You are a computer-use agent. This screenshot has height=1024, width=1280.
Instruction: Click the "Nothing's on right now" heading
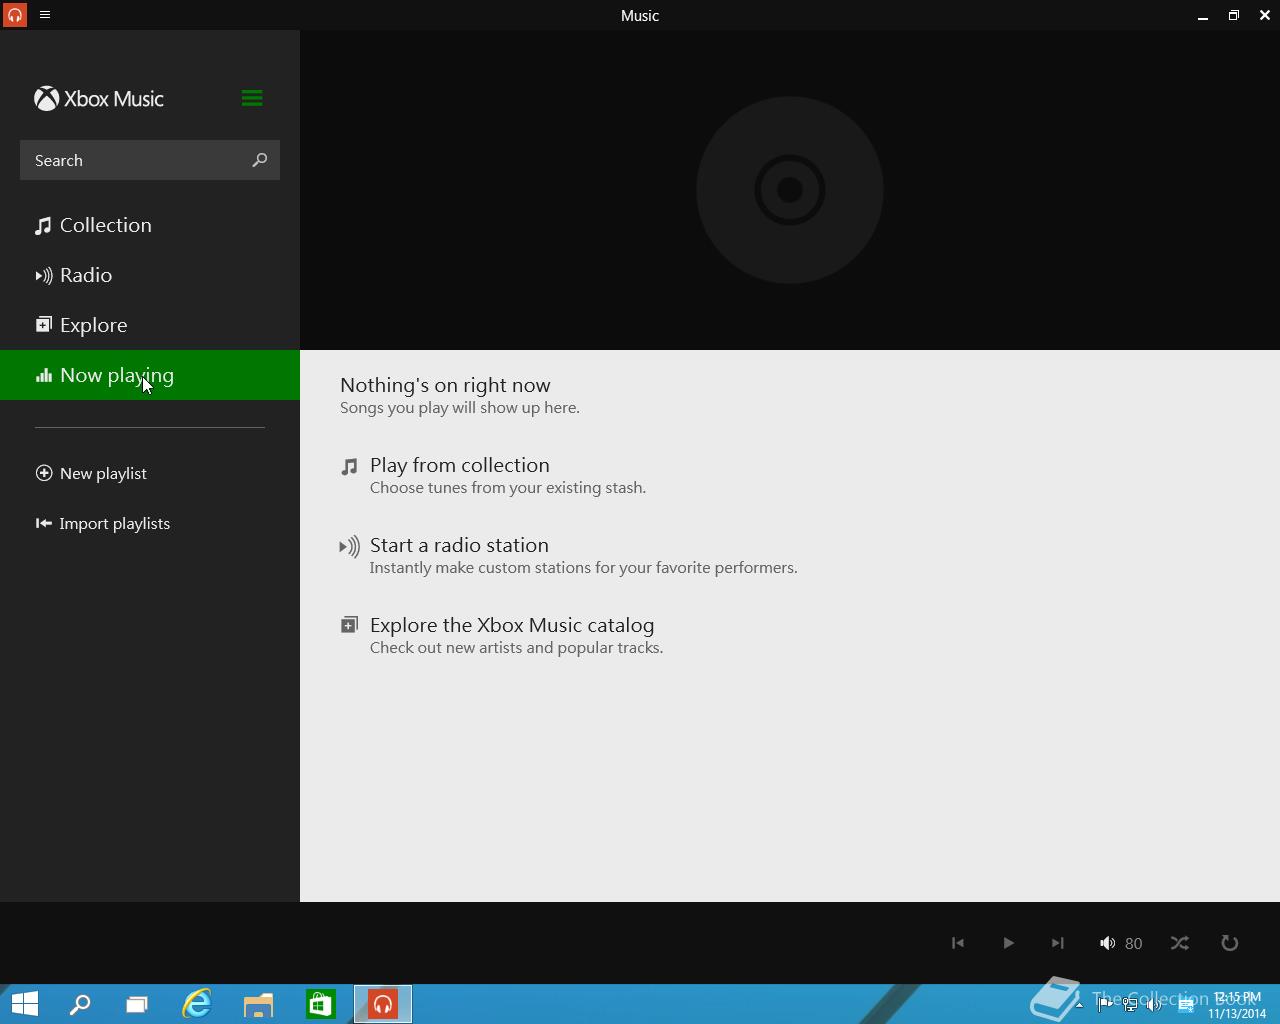click(x=445, y=385)
